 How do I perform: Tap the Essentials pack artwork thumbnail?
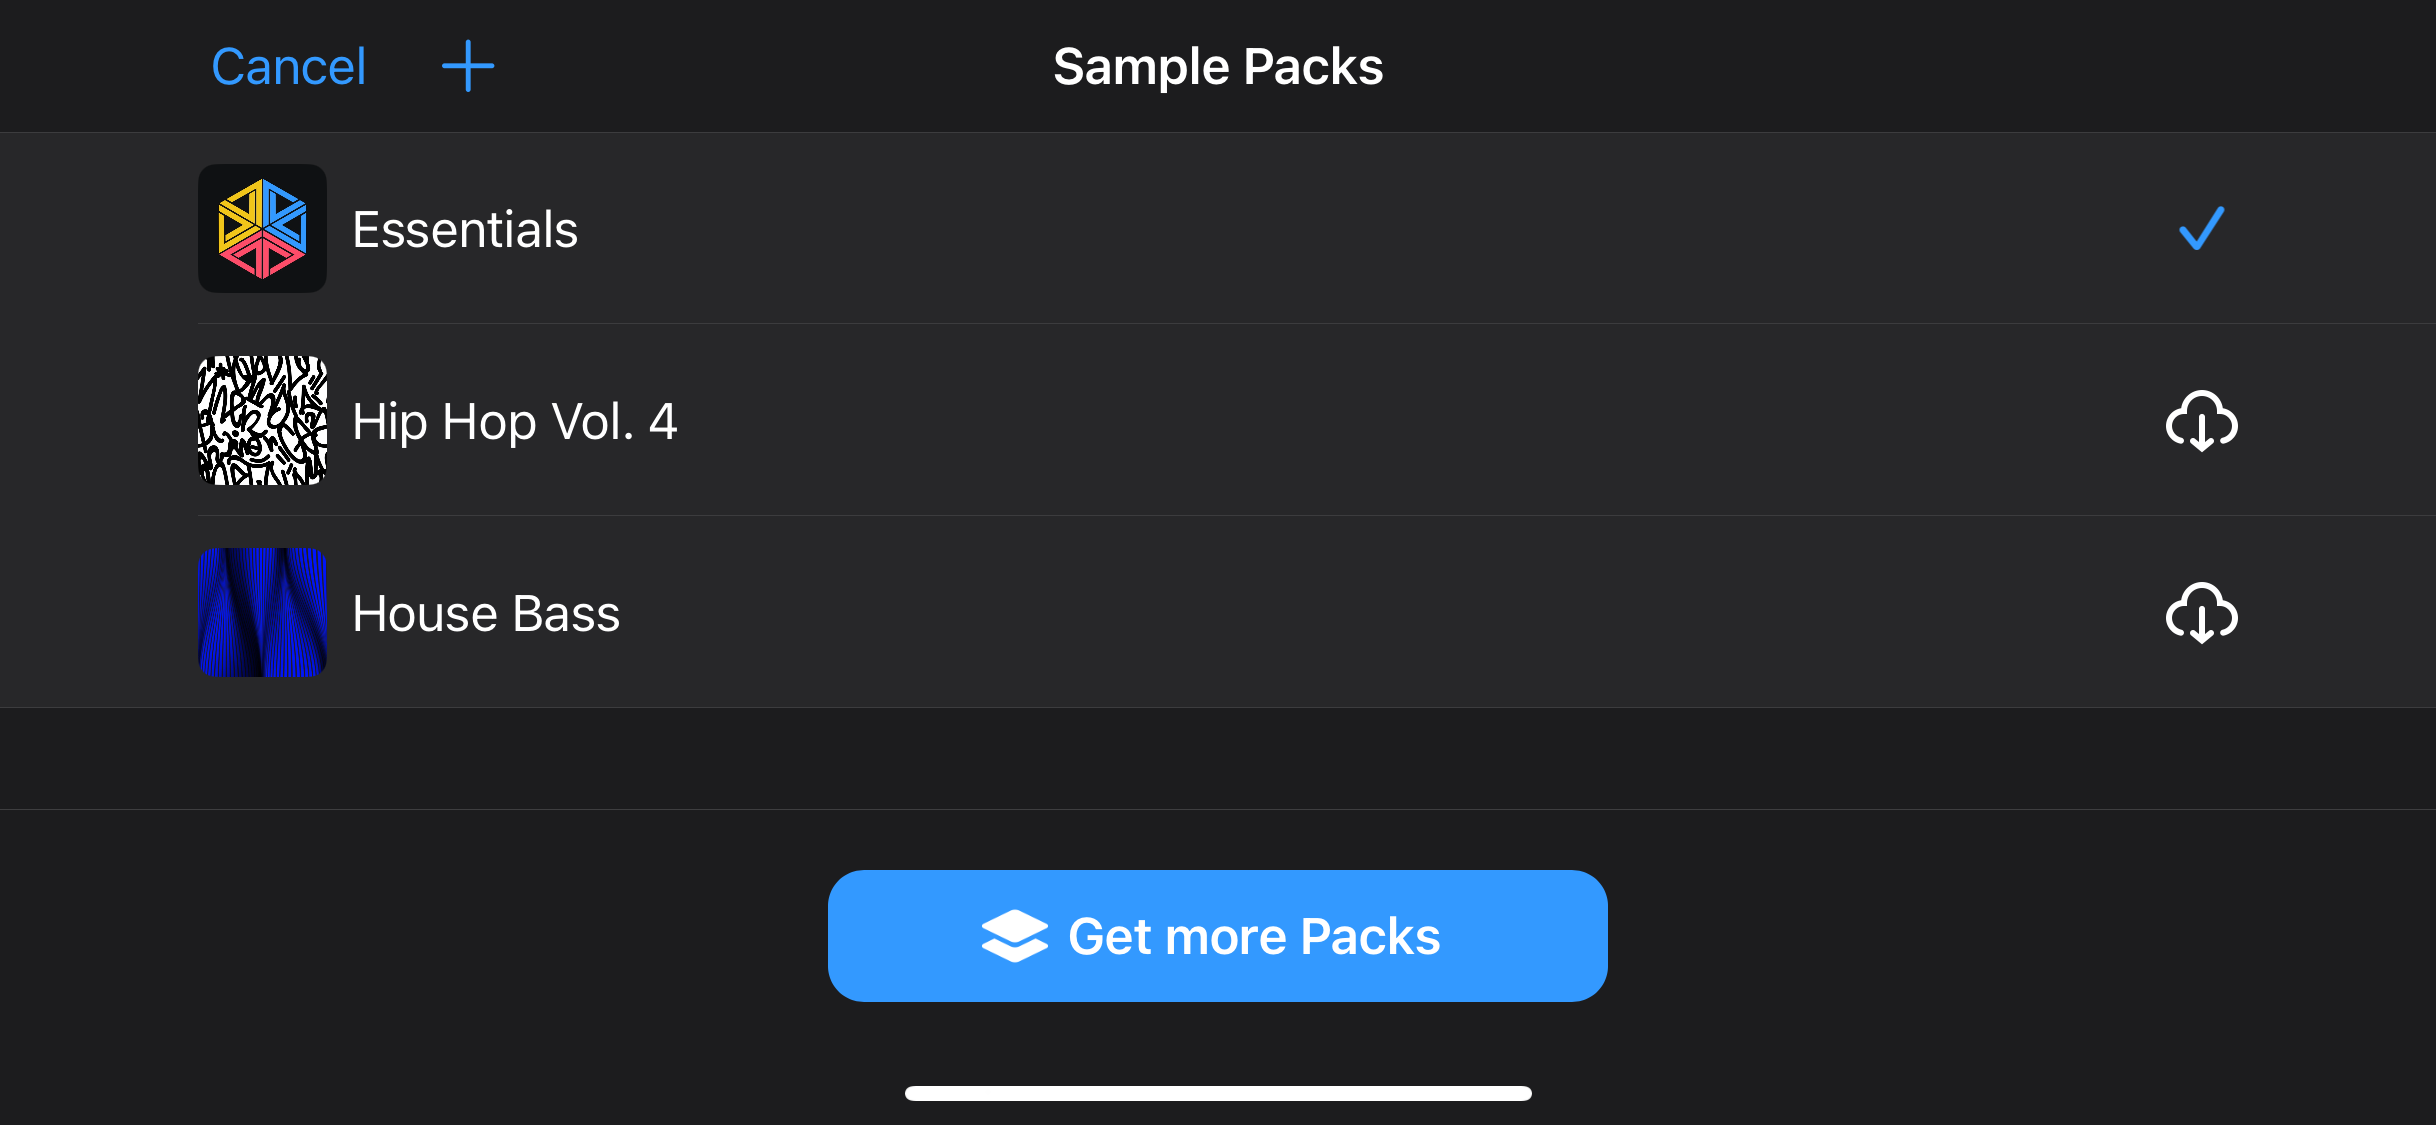tap(262, 228)
